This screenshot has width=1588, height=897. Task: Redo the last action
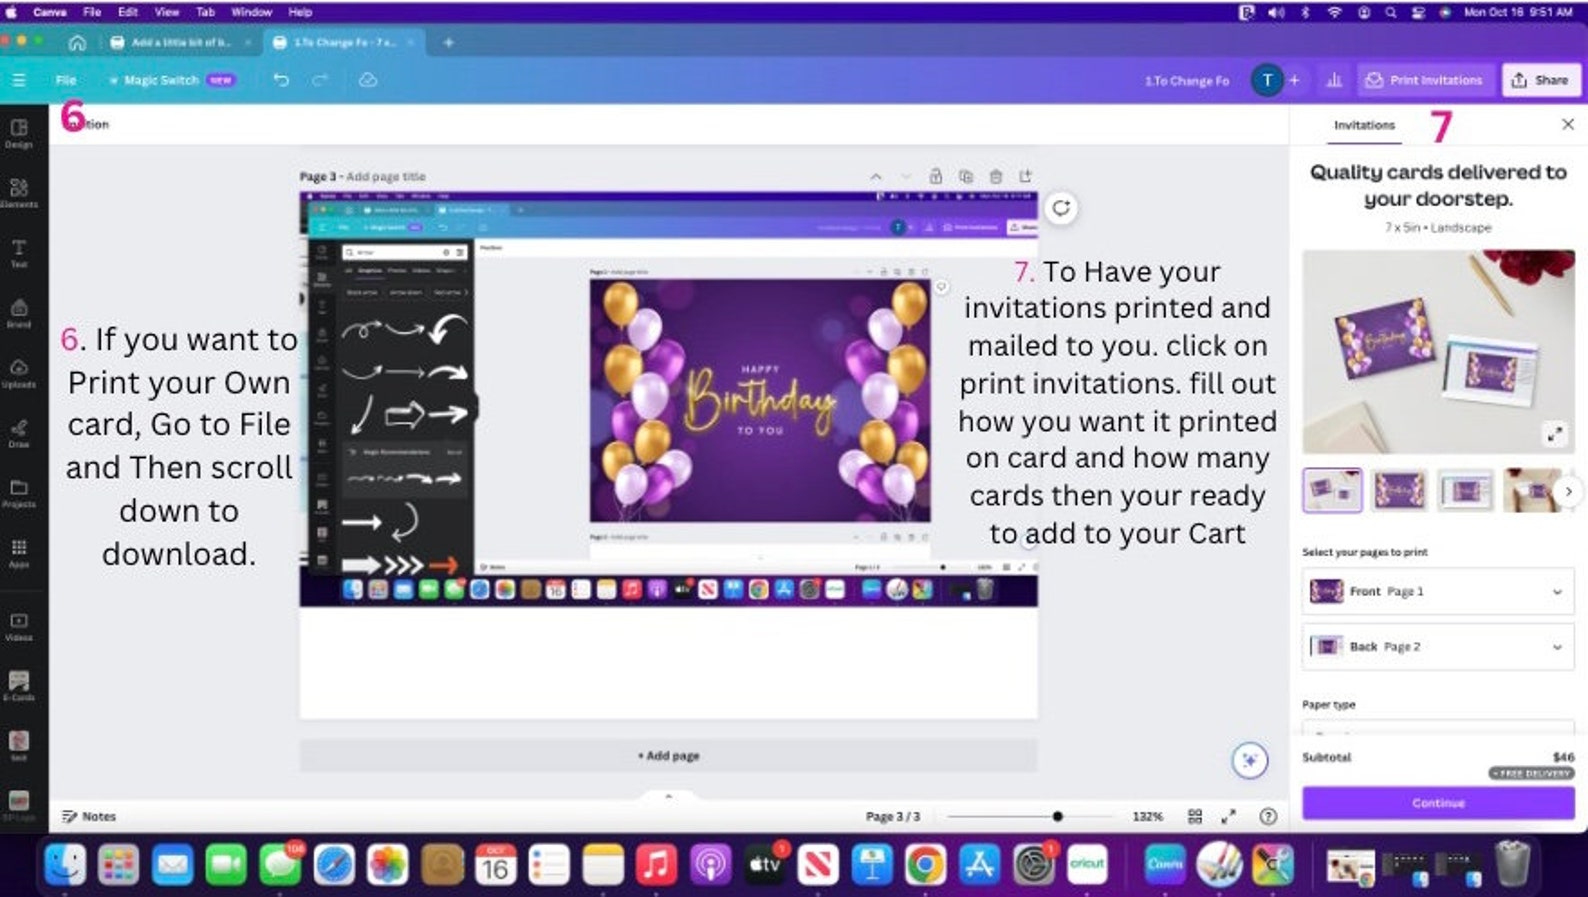pos(320,80)
